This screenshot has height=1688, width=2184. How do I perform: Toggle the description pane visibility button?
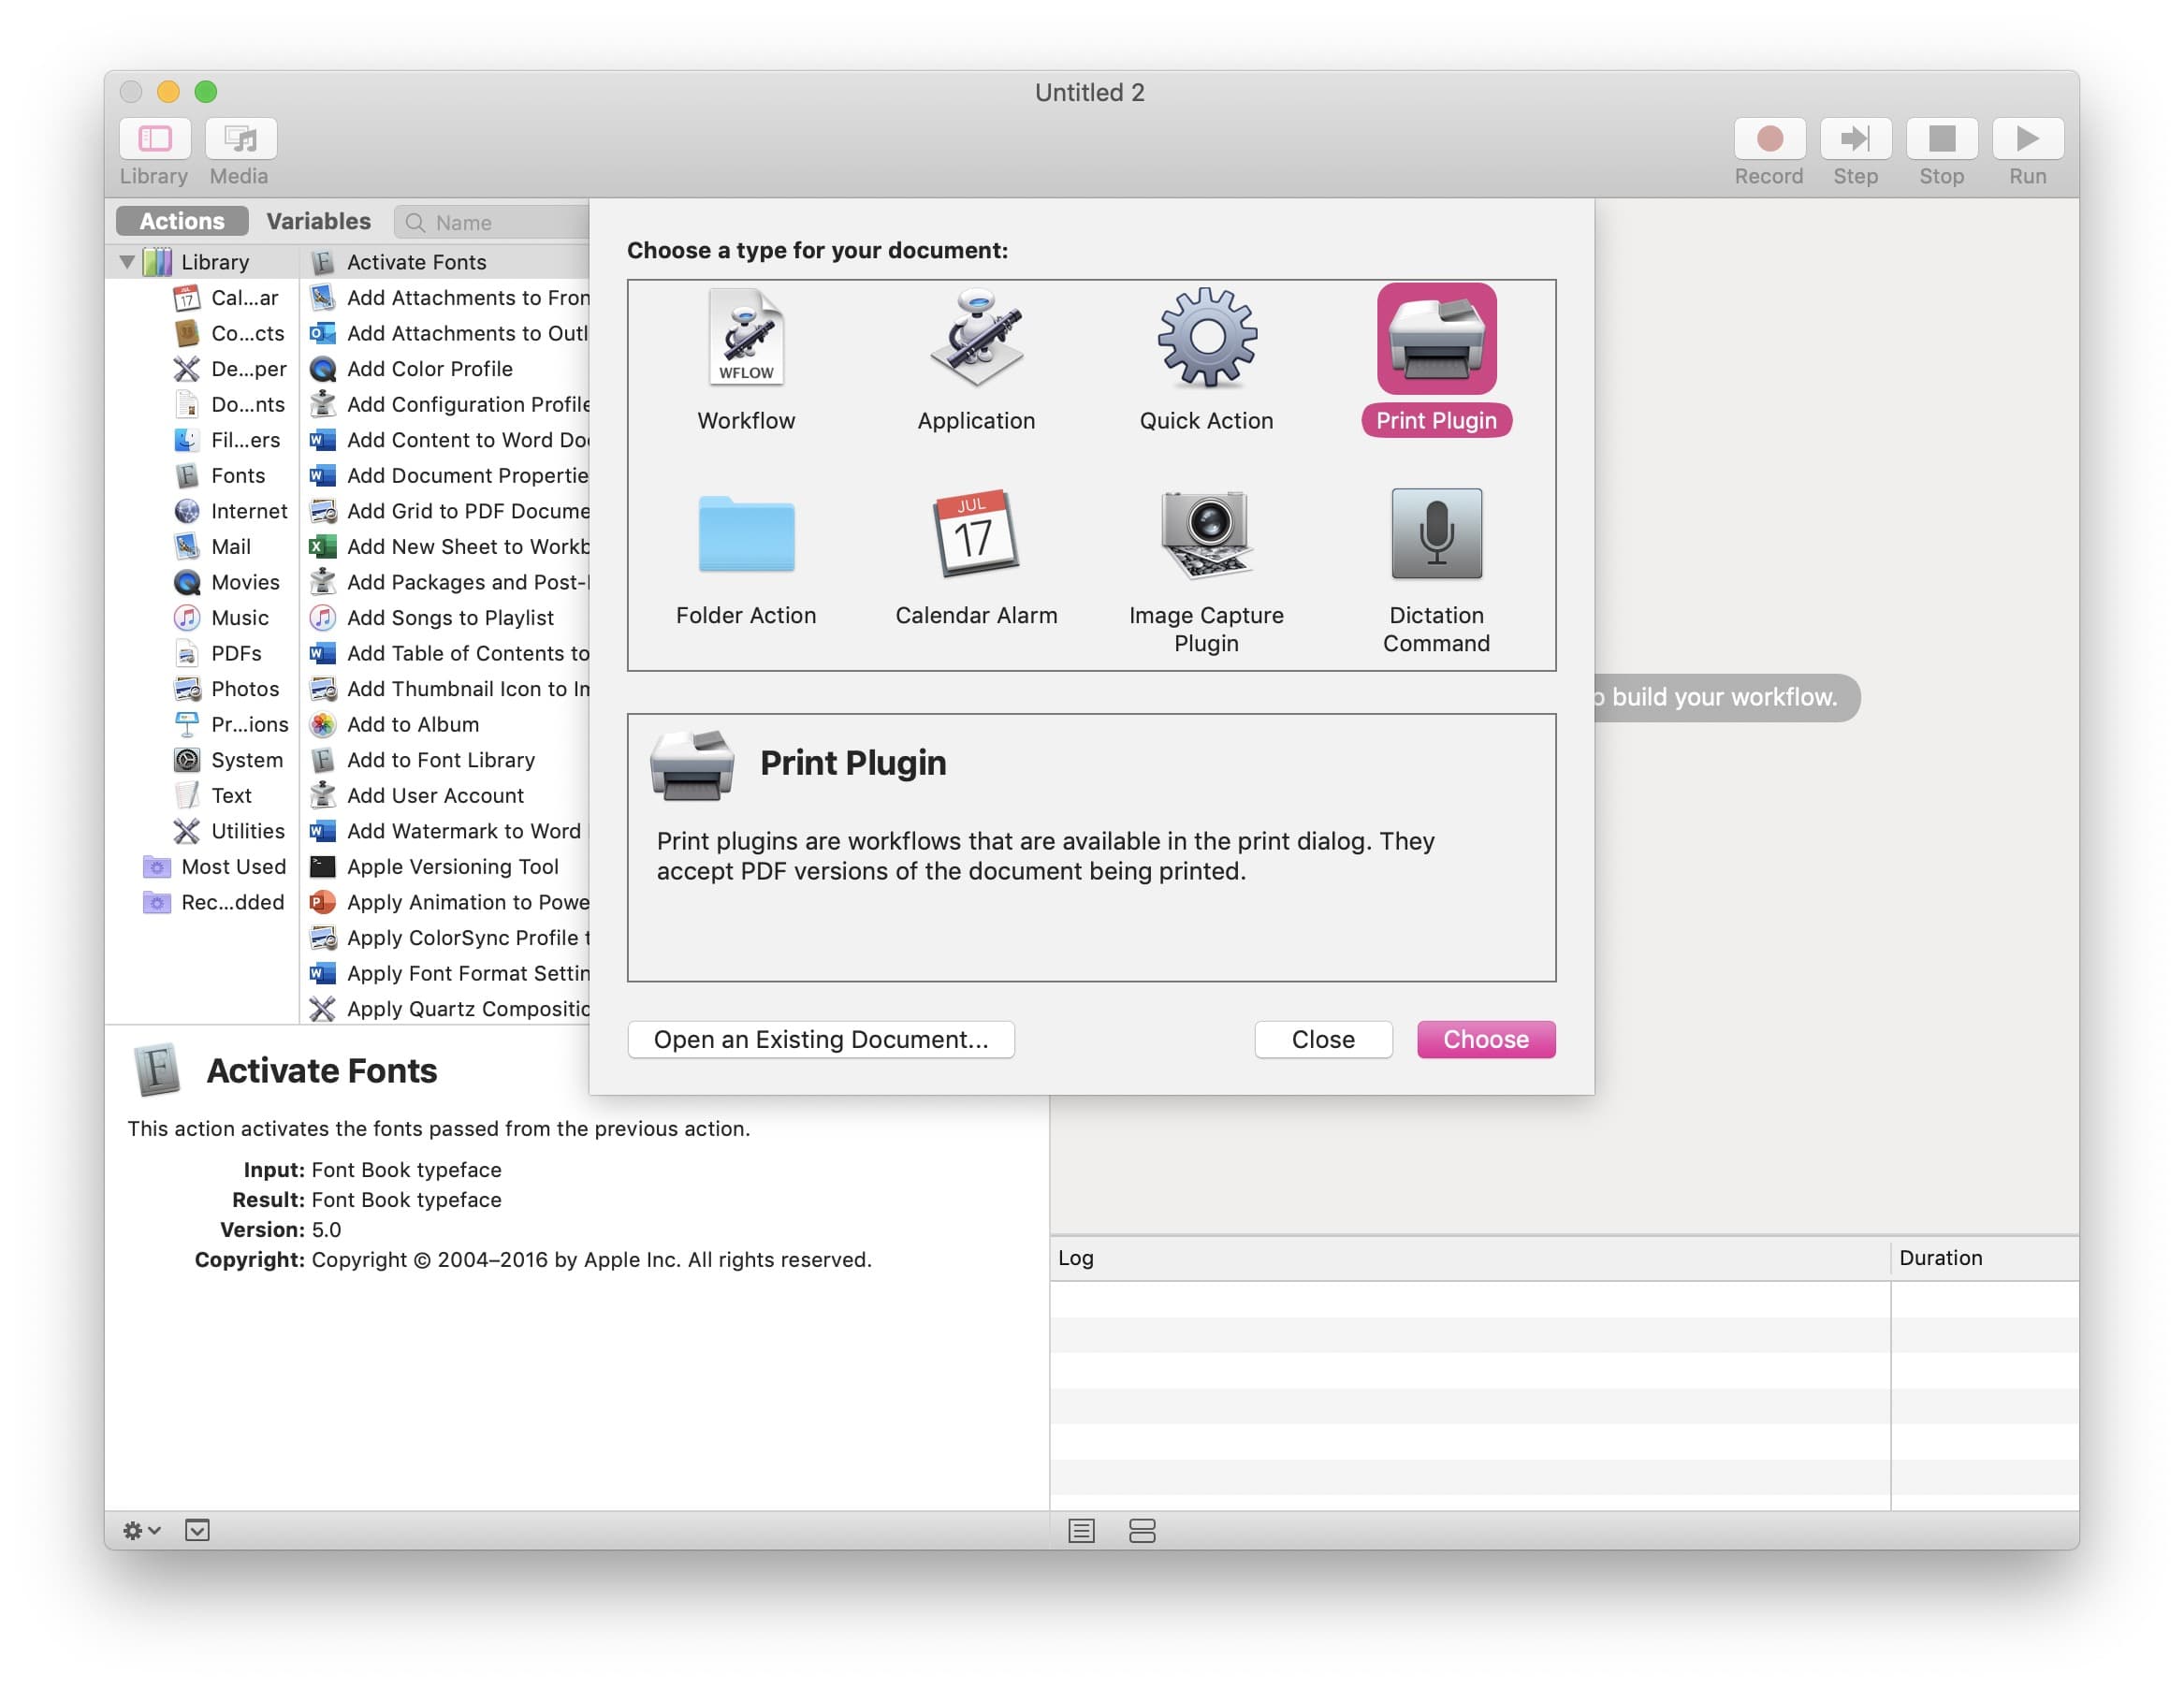[x=197, y=1530]
